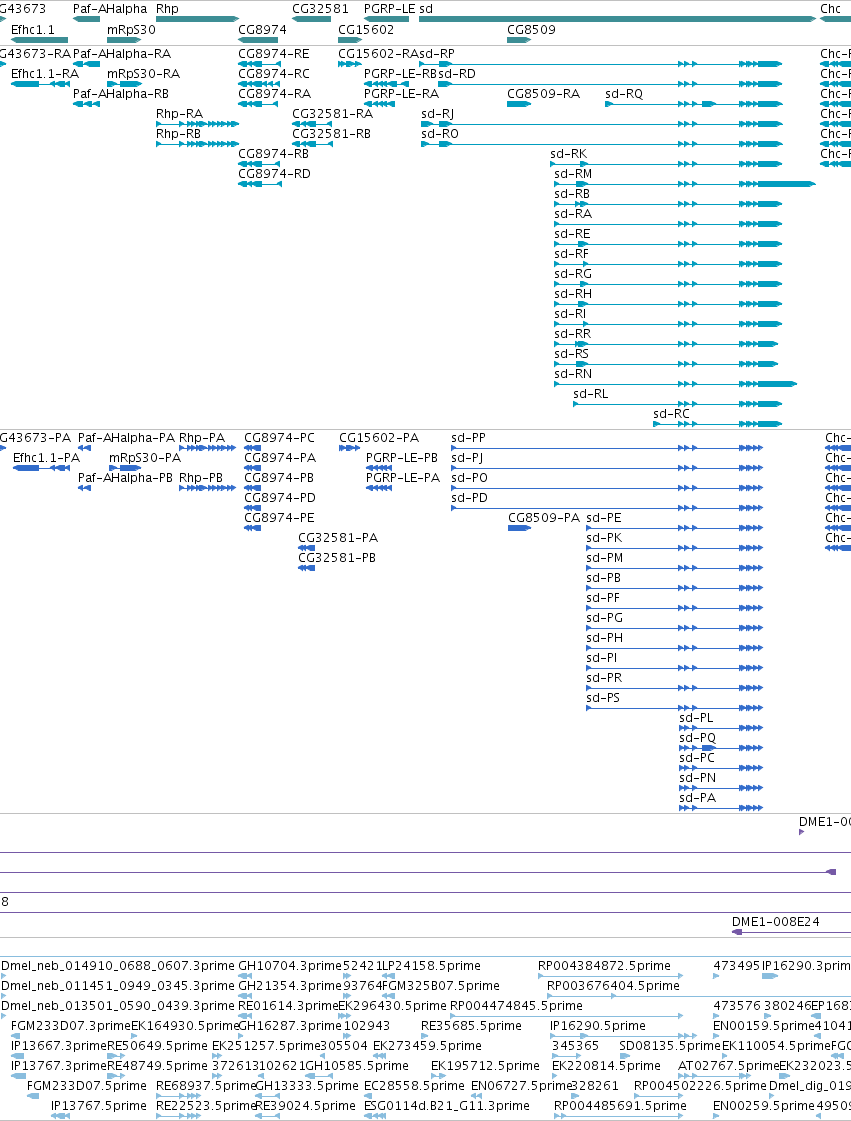Click EST label IP13767.5prime

[99, 1106]
